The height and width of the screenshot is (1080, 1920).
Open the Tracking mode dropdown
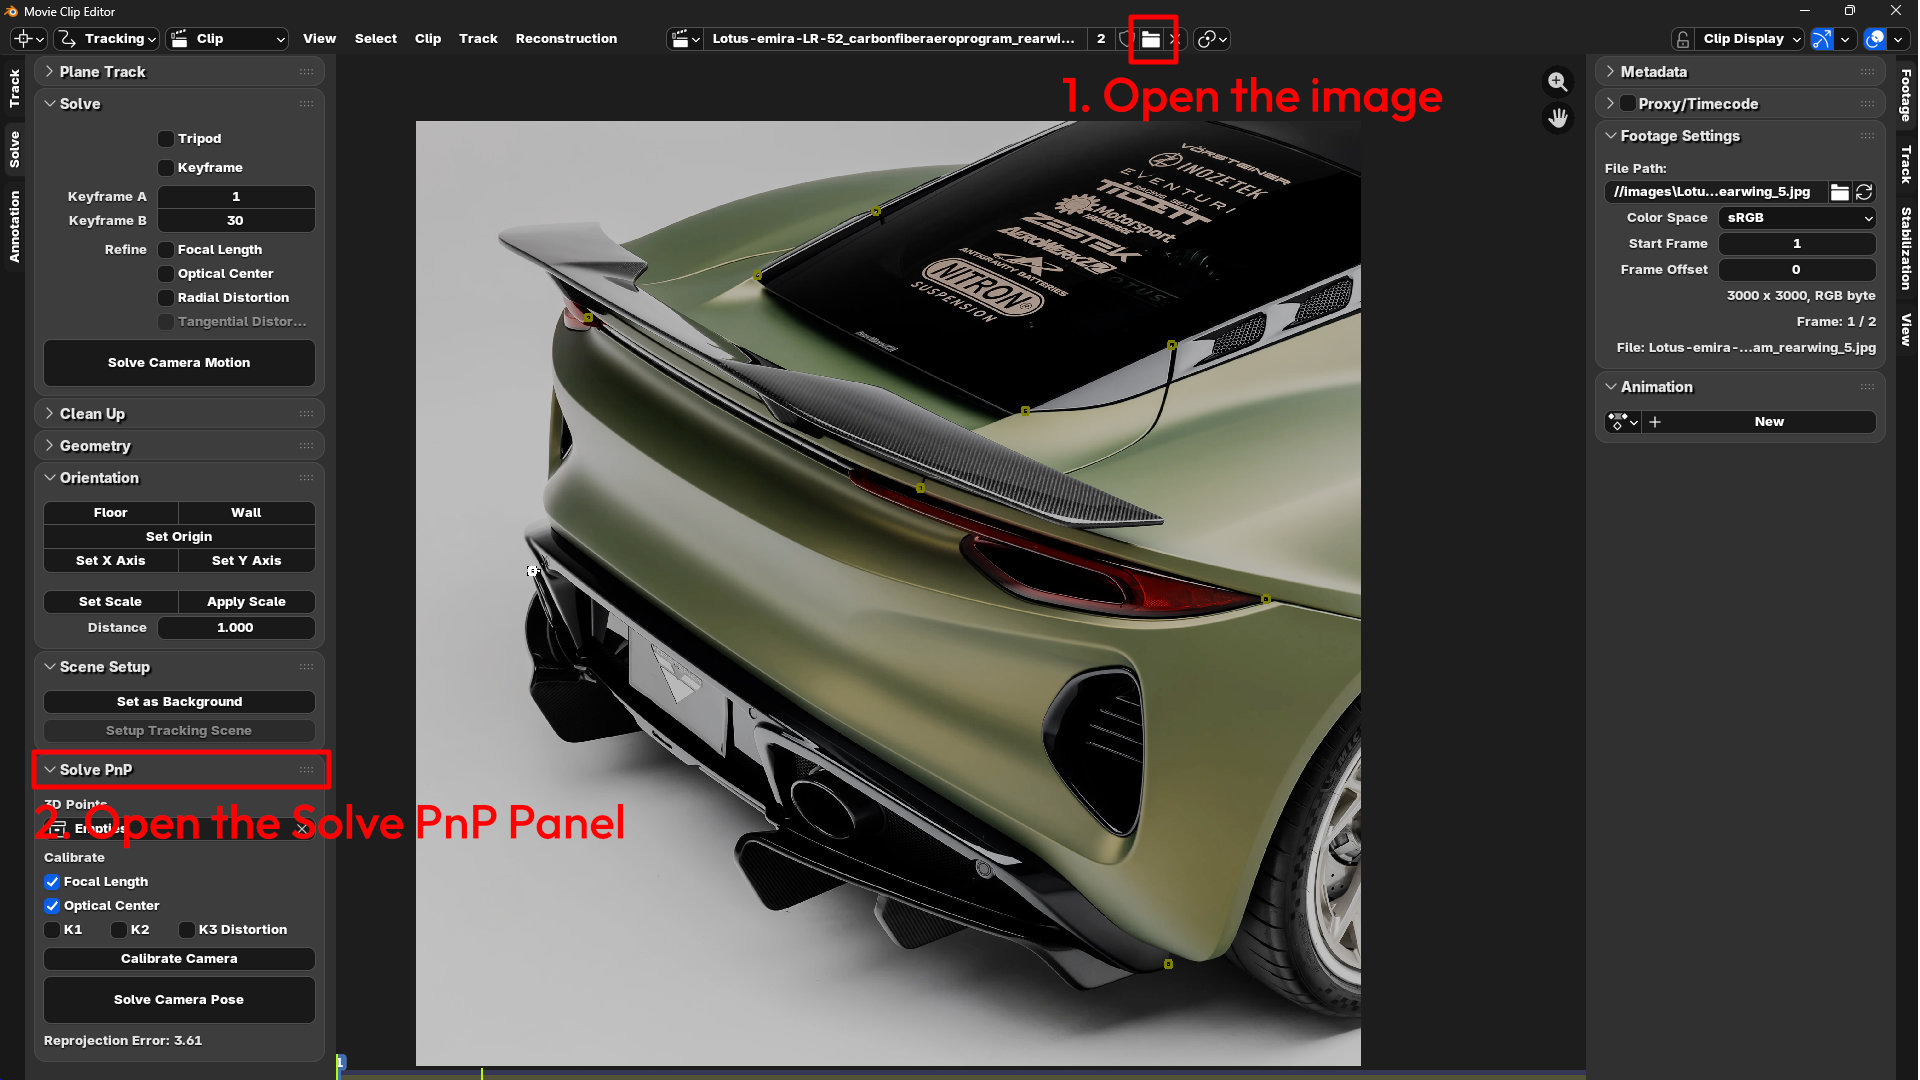pyautogui.click(x=106, y=39)
